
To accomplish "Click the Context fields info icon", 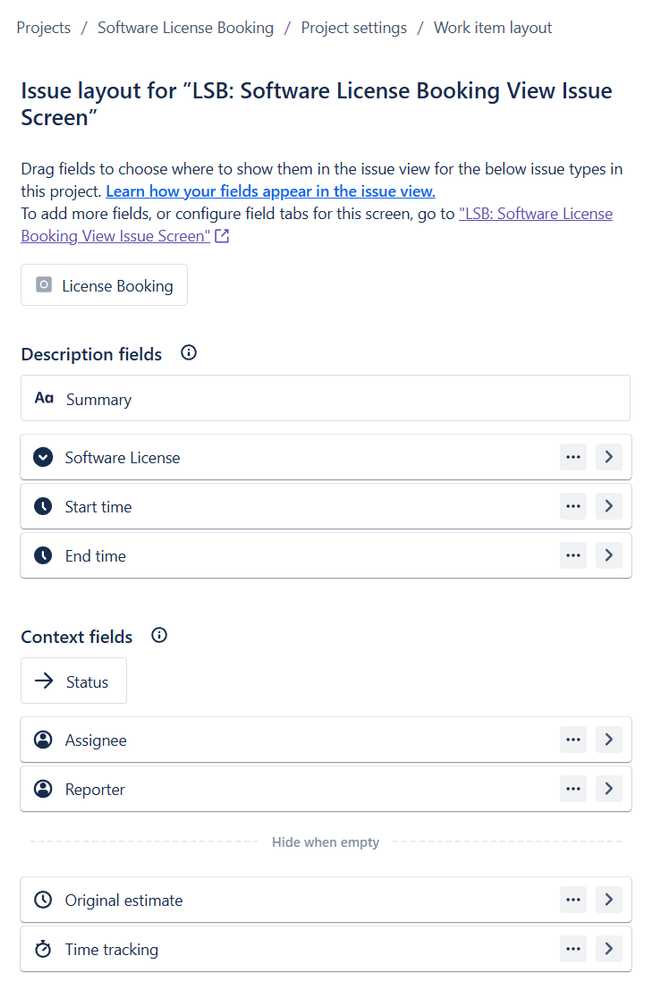I will coord(159,635).
